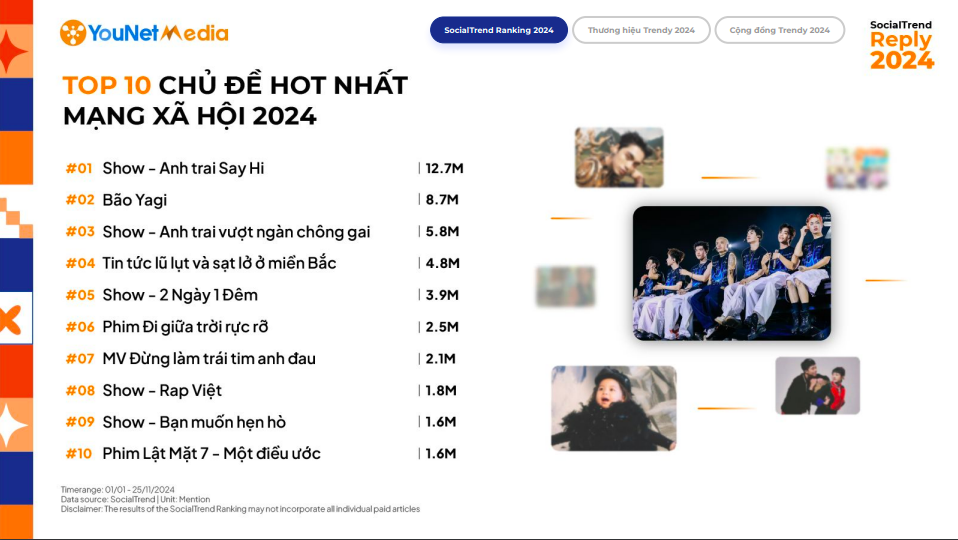The height and width of the screenshot is (540, 958).
Task: Open the Cộng đồng Trendy 2024 tab
Action: pos(780,30)
